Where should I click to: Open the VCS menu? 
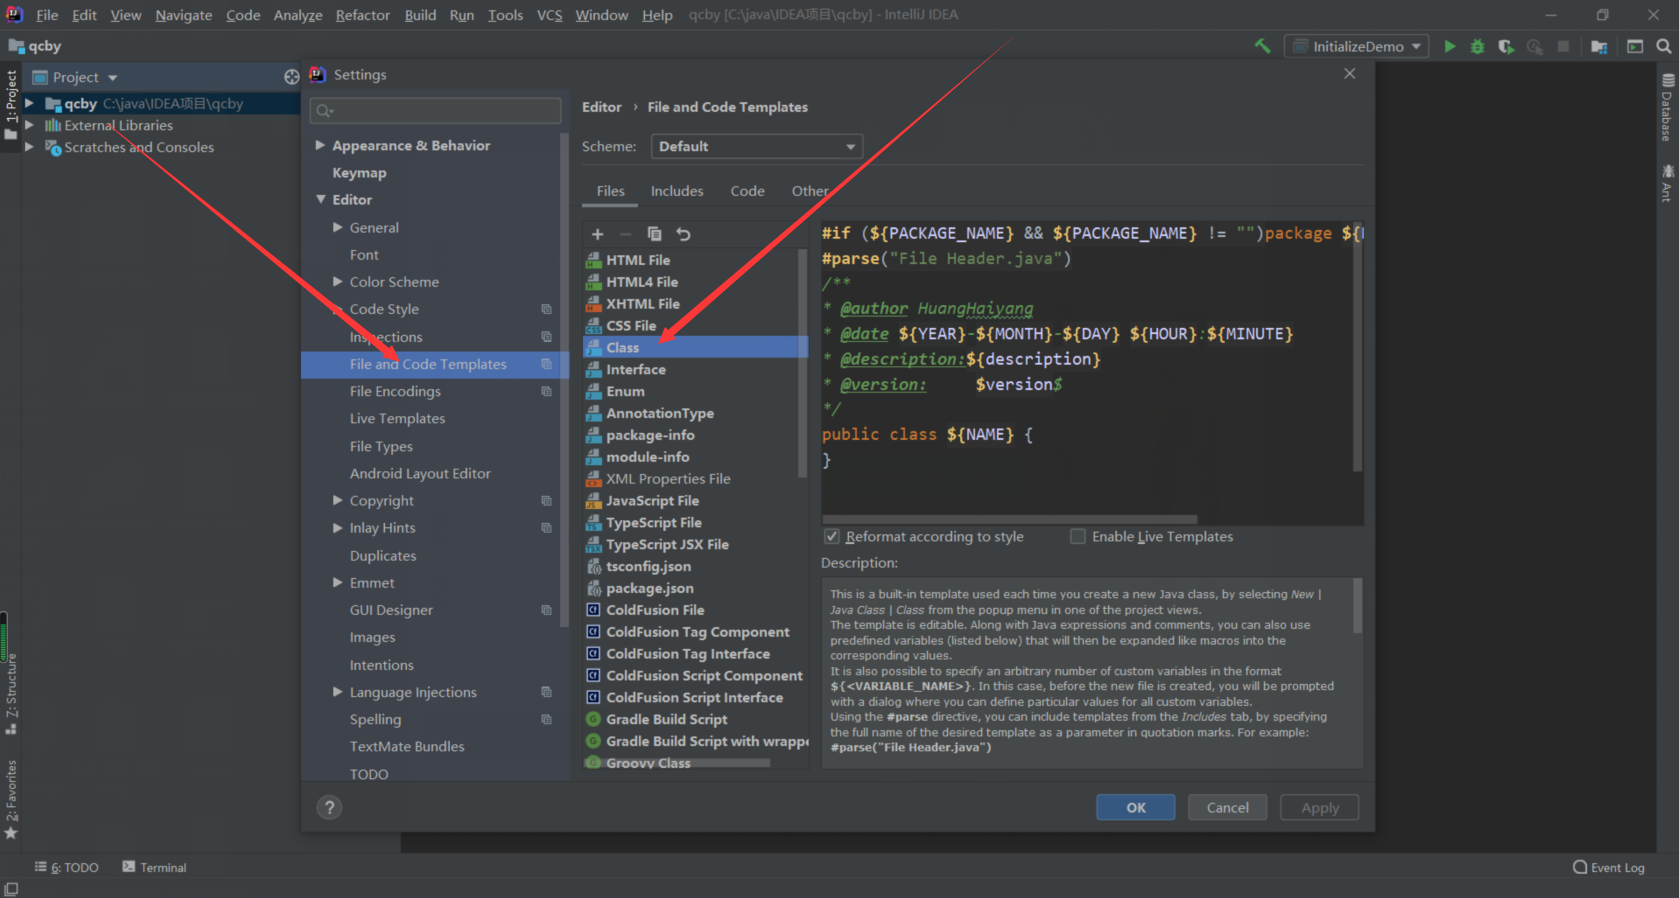[549, 15]
